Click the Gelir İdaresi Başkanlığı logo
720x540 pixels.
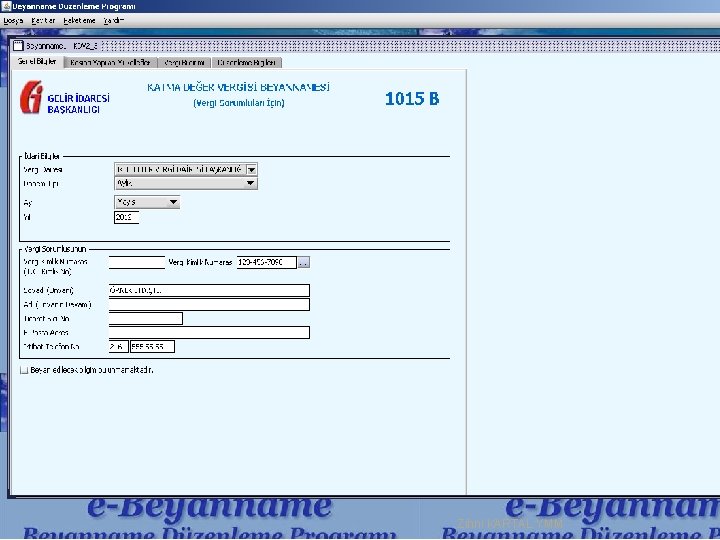[65, 97]
